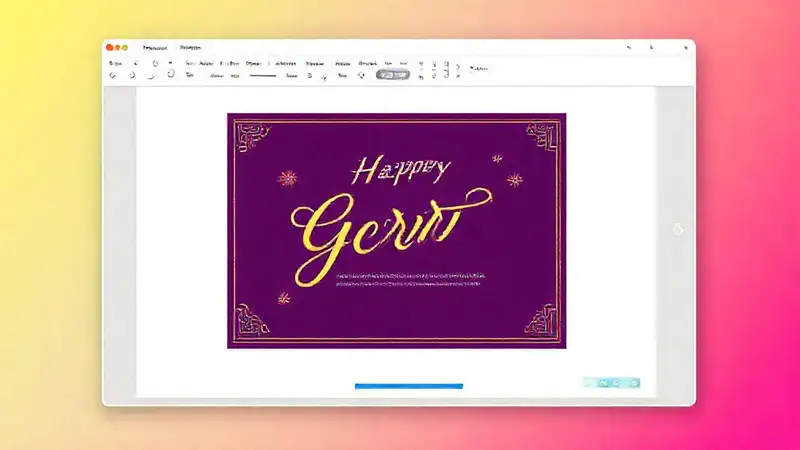Screen dimensions: 800x450
Task: Click the blue horizontal scrollbar below the canvas
Action: 408,385
